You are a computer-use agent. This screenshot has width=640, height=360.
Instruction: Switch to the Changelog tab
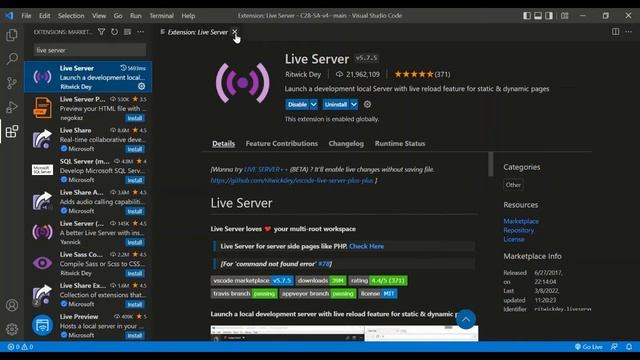click(346, 143)
